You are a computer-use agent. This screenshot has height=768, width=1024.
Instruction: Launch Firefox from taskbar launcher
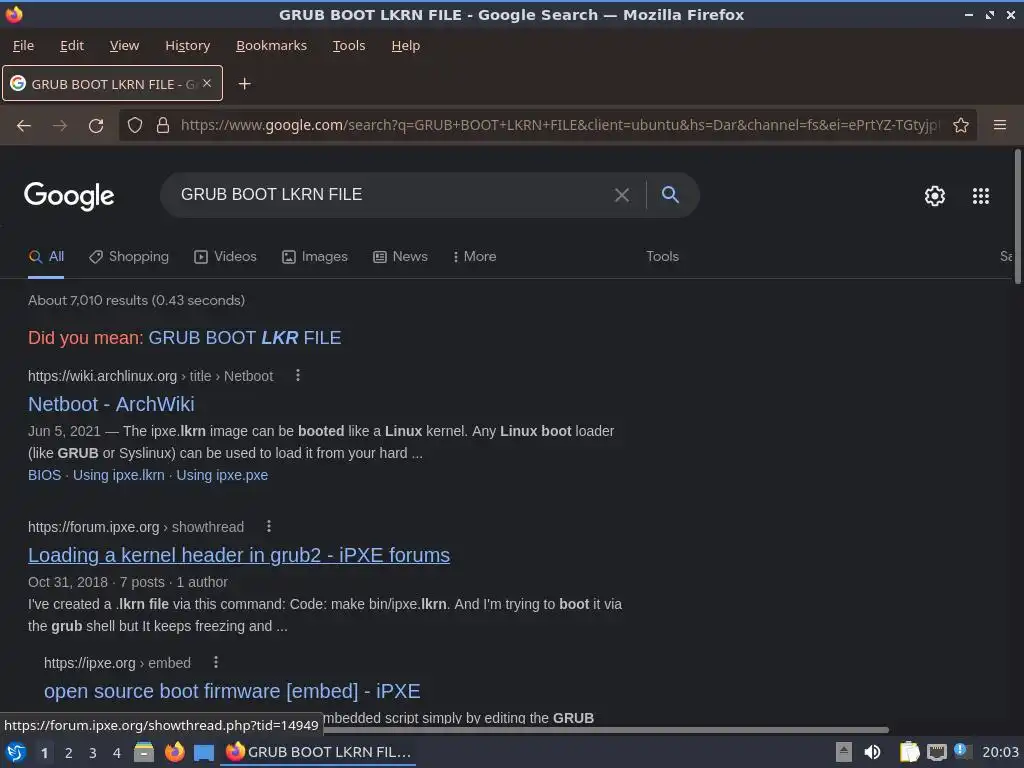coord(174,752)
